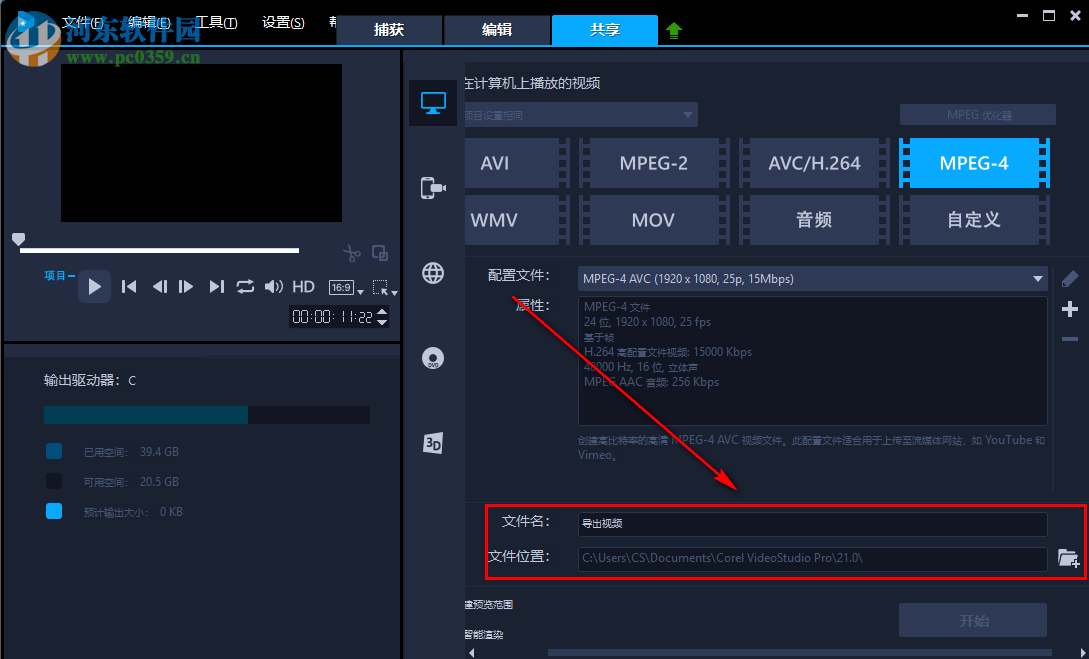This screenshot has height=659, width=1089.
Task: Toggle repeat playback loop
Action: pyautogui.click(x=245, y=287)
